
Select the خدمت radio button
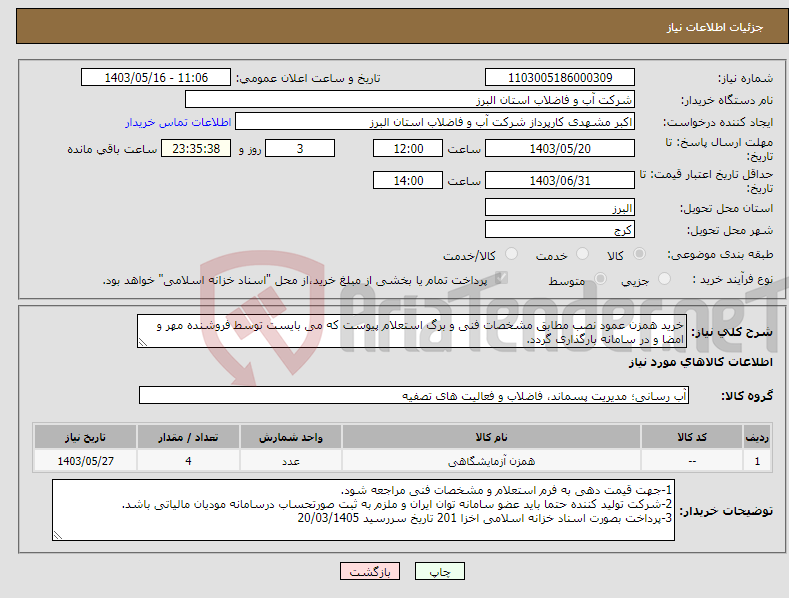tap(582, 254)
